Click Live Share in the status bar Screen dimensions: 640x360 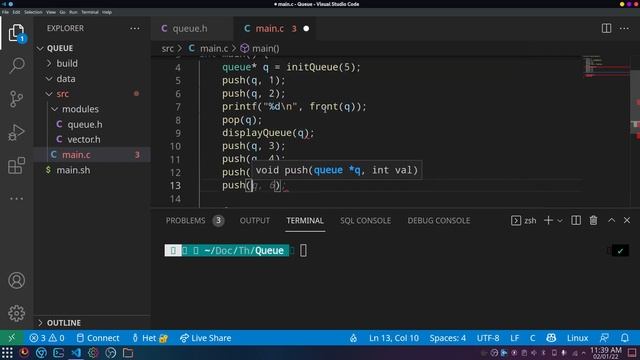pos(206,338)
